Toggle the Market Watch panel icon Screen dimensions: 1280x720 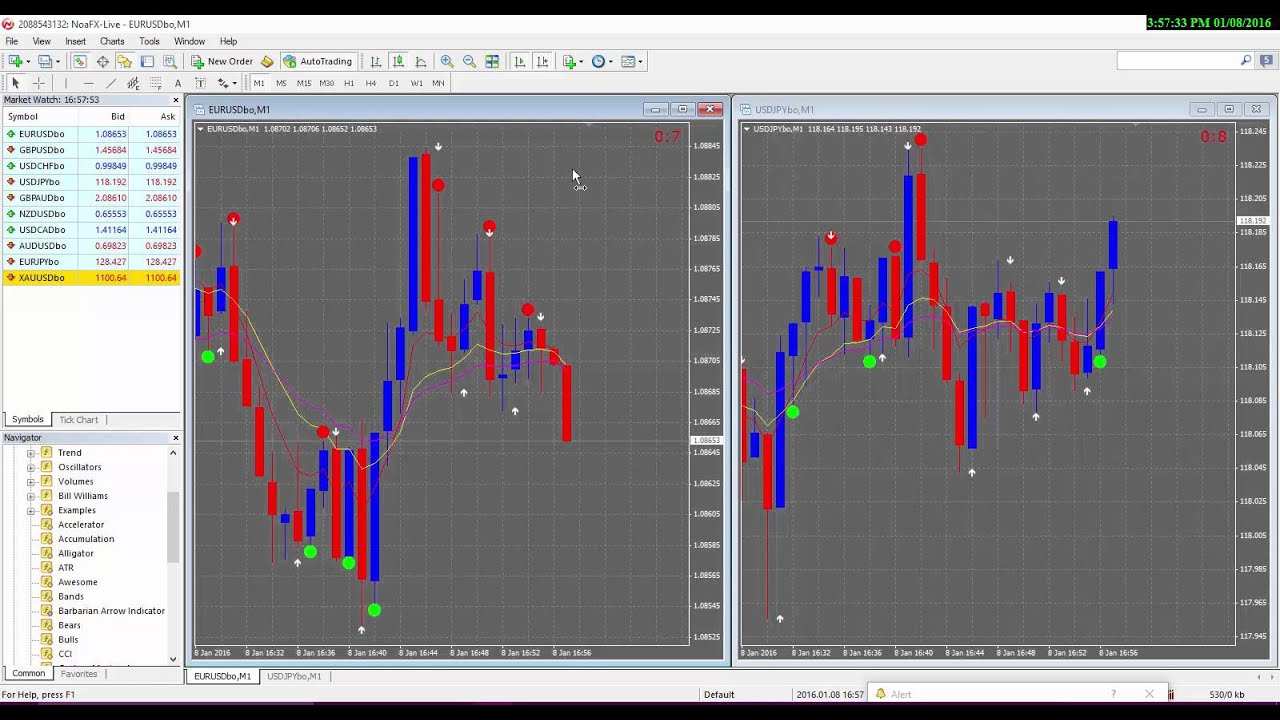pyautogui.click(x=80, y=61)
